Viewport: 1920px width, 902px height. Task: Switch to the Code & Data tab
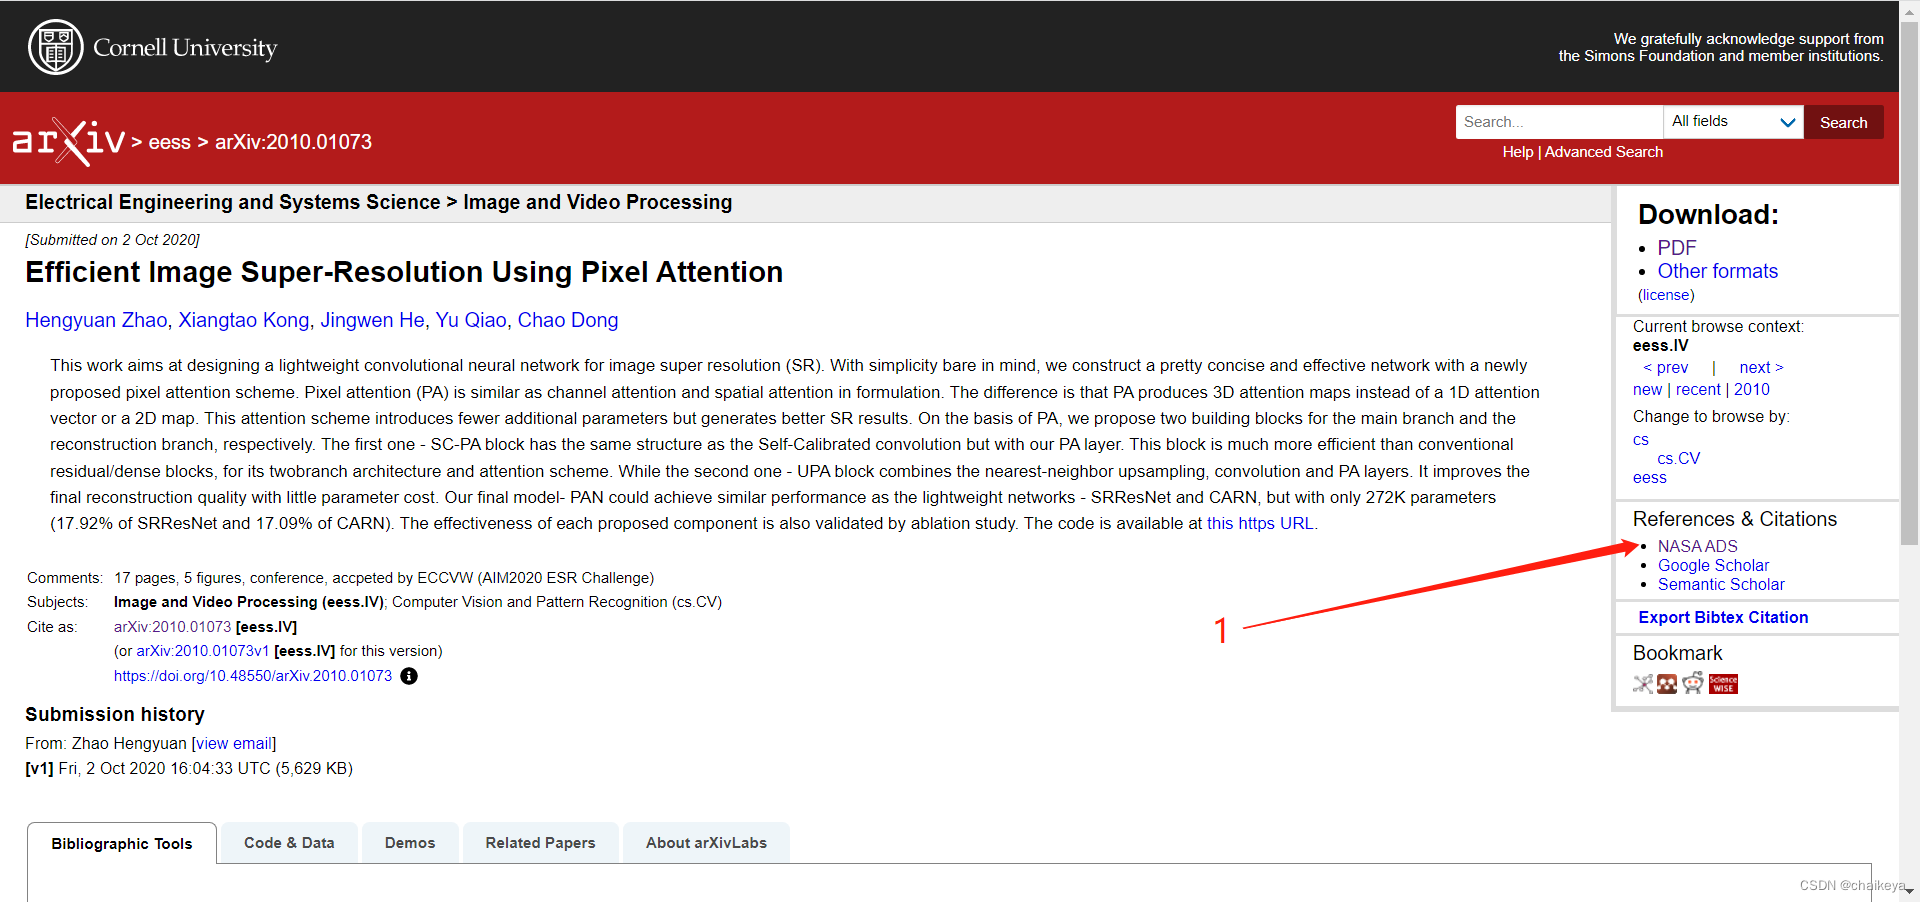coord(289,843)
